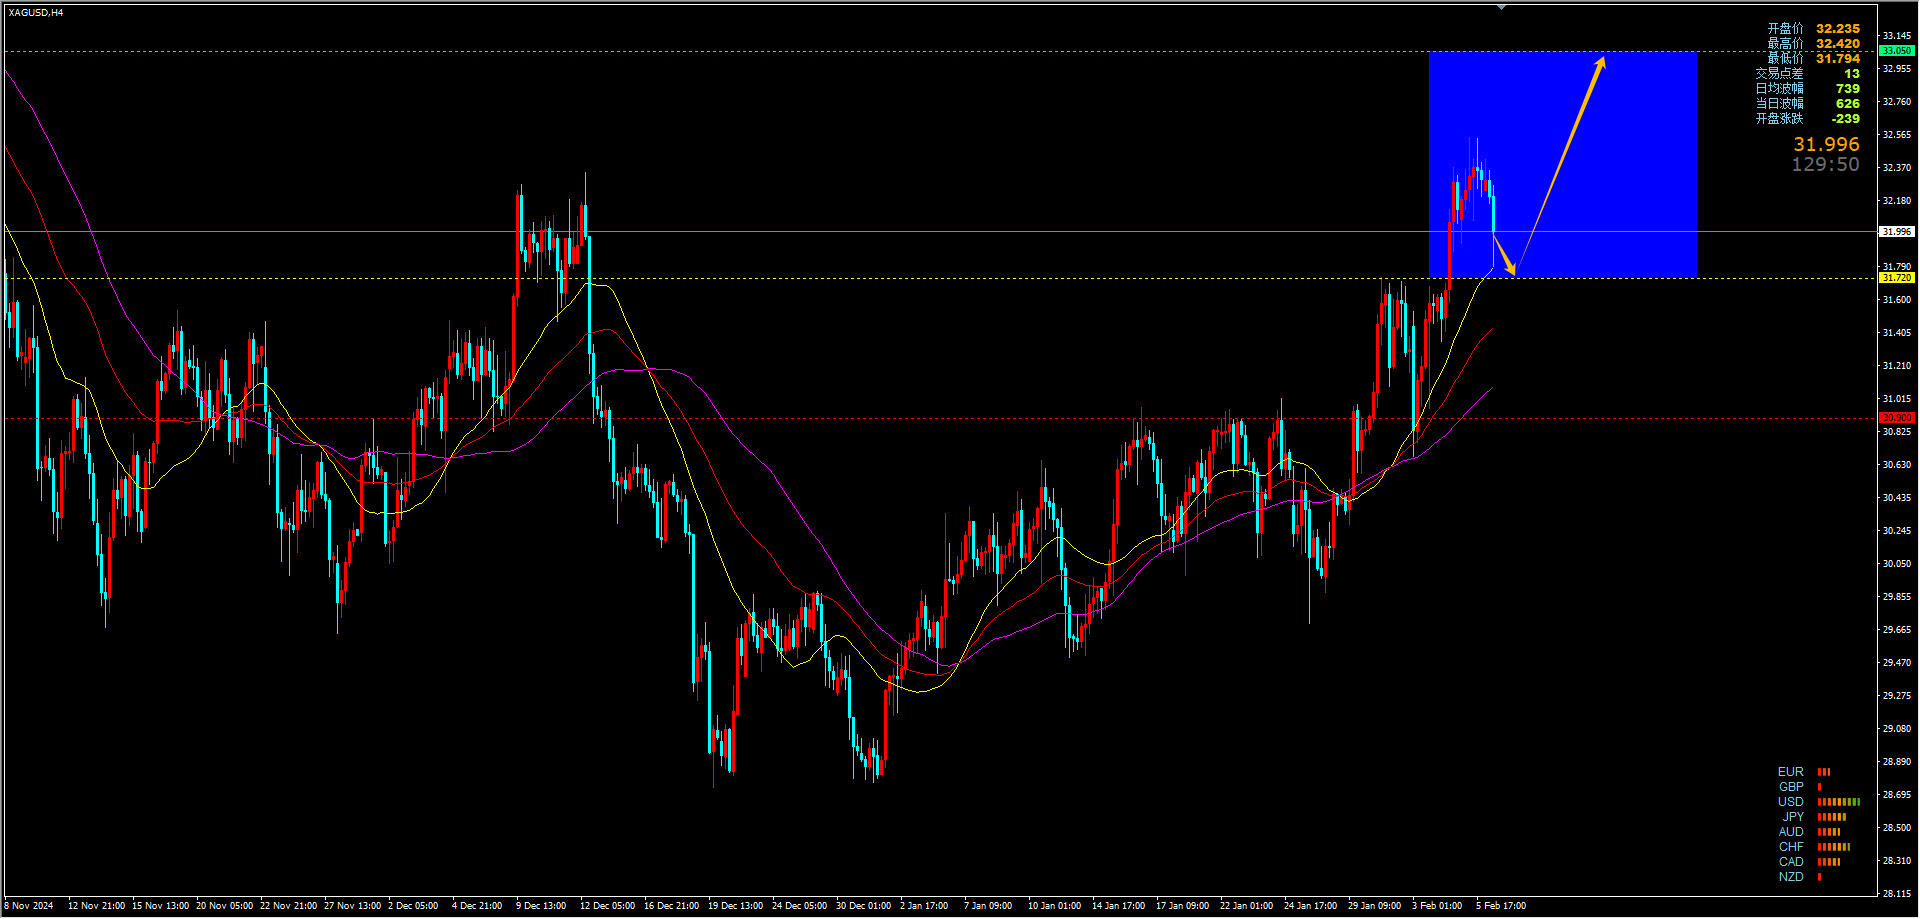The image size is (1920, 919).
Task: Click the 32.180 price scale label
Action: click(x=1897, y=201)
